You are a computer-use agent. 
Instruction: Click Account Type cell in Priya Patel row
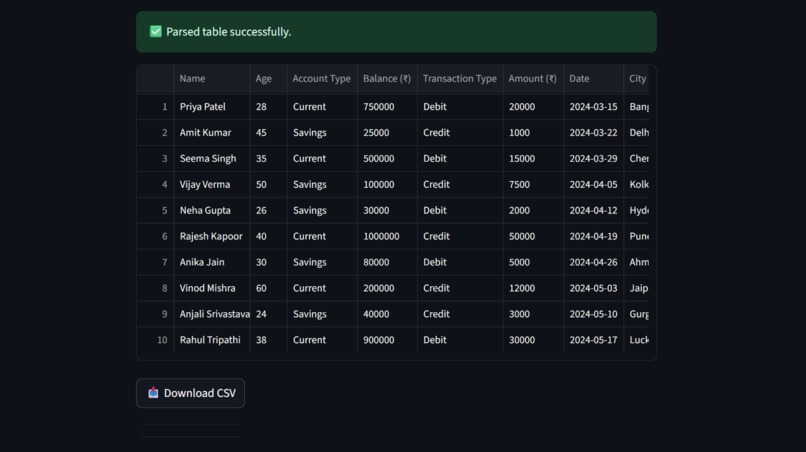coord(322,106)
